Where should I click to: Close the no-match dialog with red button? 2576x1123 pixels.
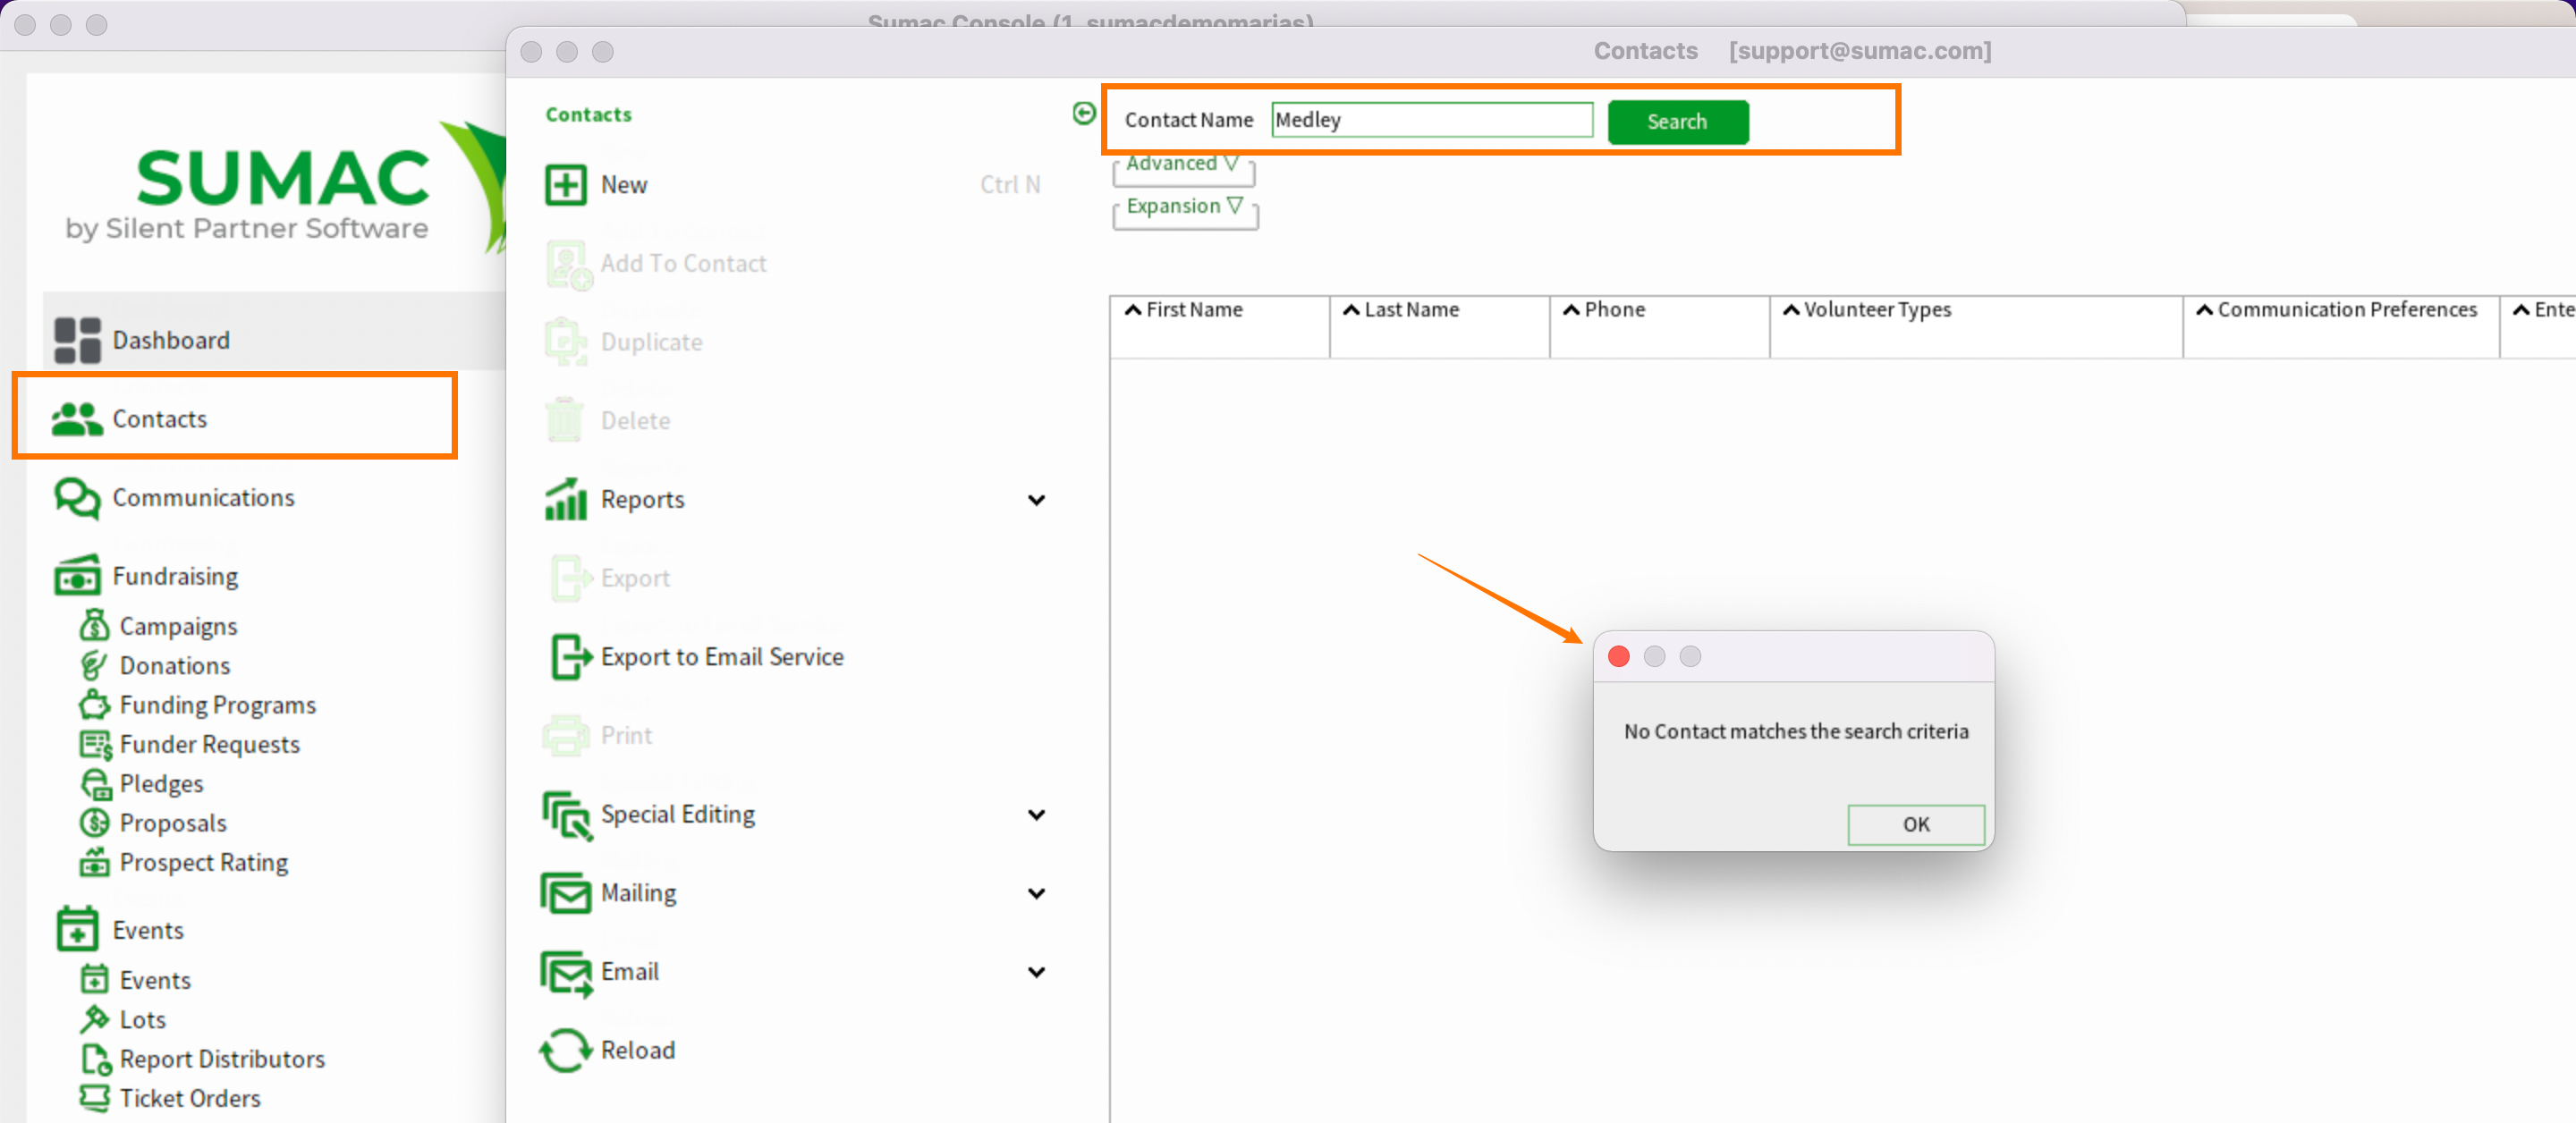1618,656
